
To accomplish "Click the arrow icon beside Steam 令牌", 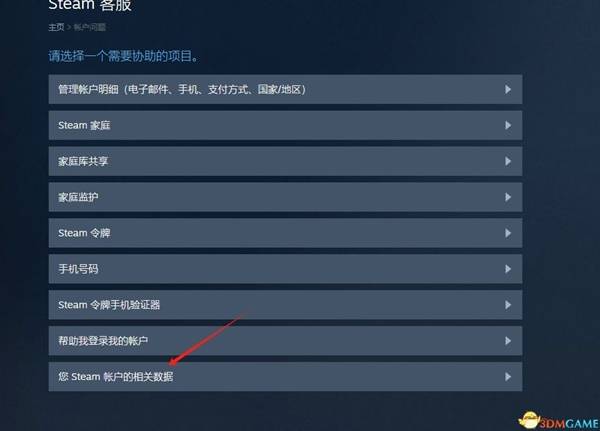I will coord(508,233).
